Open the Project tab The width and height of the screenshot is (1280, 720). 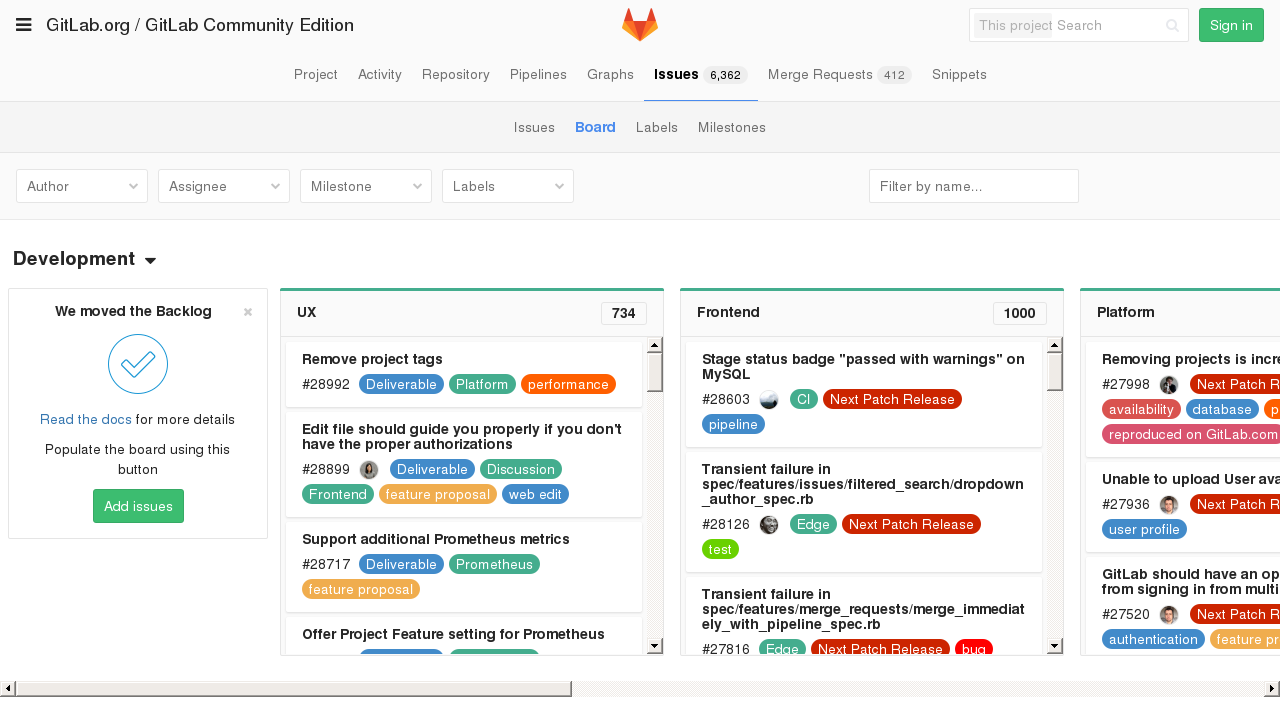coord(316,75)
